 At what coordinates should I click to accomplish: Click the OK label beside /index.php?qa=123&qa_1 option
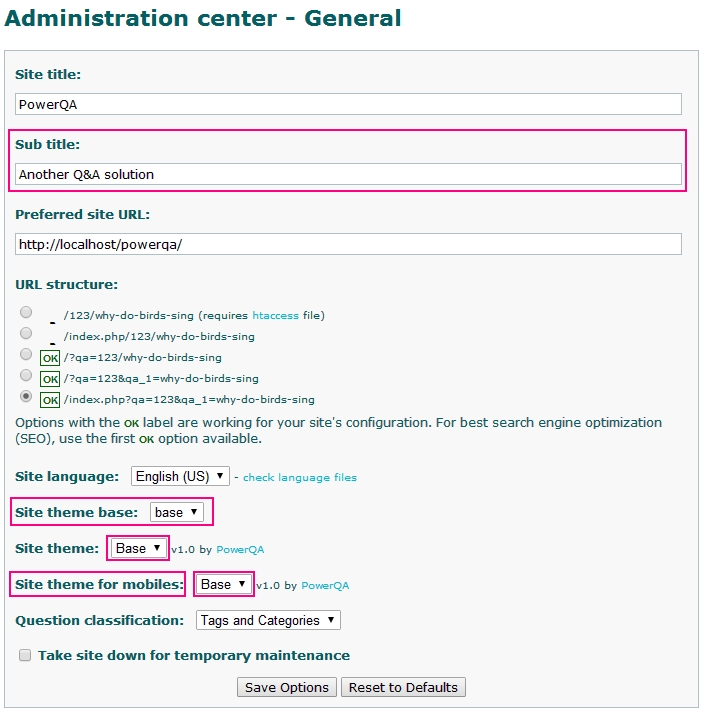49,400
